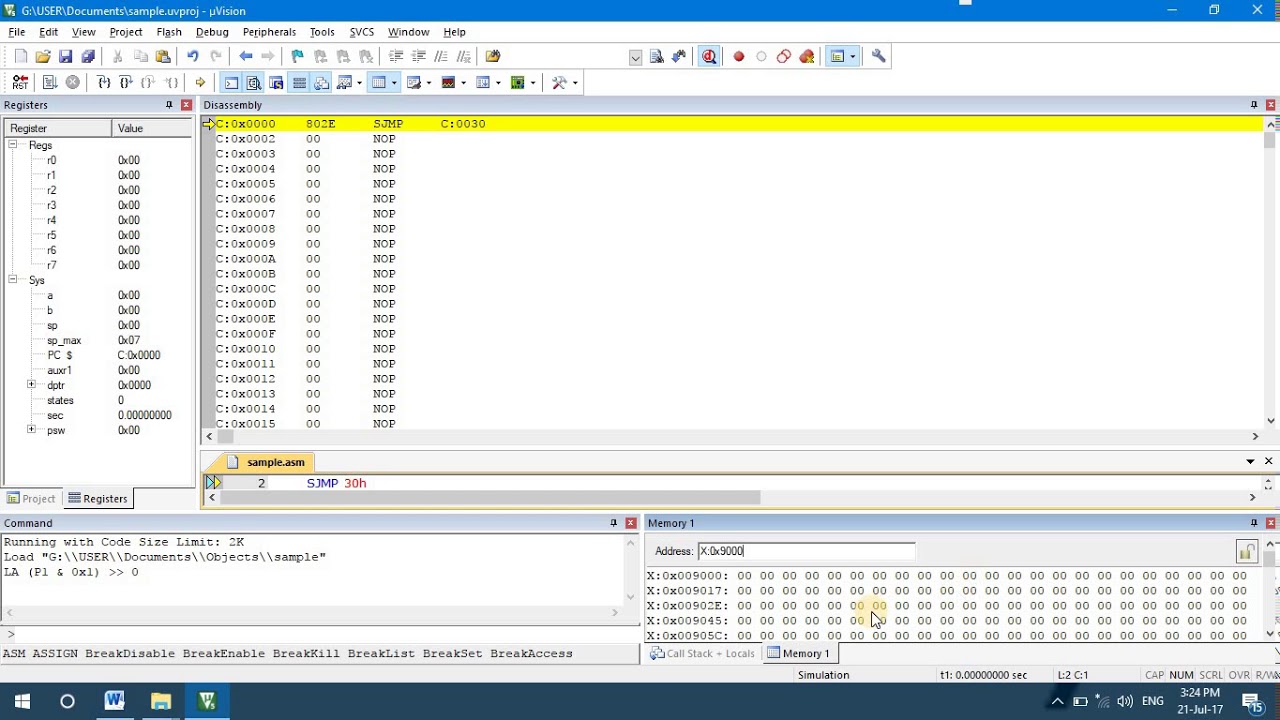Collapse the Sys register group
The width and height of the screenshot is (1280, 720).
(x=13, y=280)
